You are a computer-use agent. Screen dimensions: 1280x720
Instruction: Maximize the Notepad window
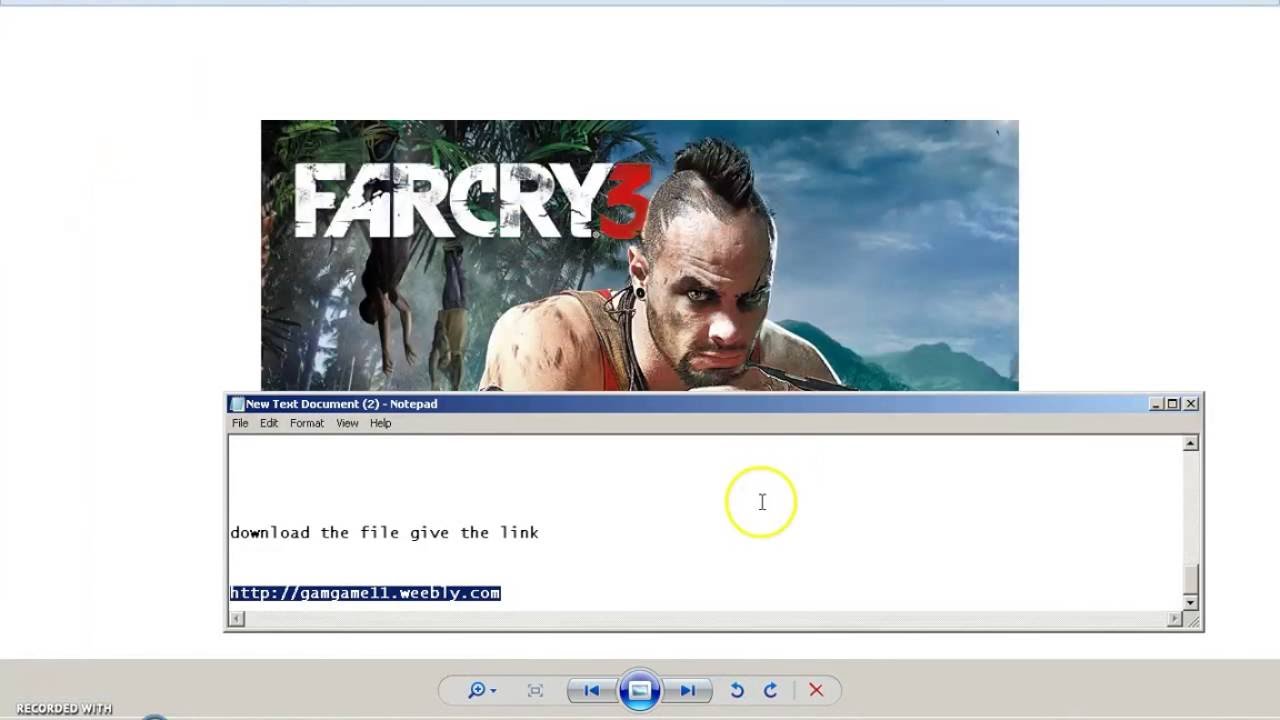(x=1173, y=404)
